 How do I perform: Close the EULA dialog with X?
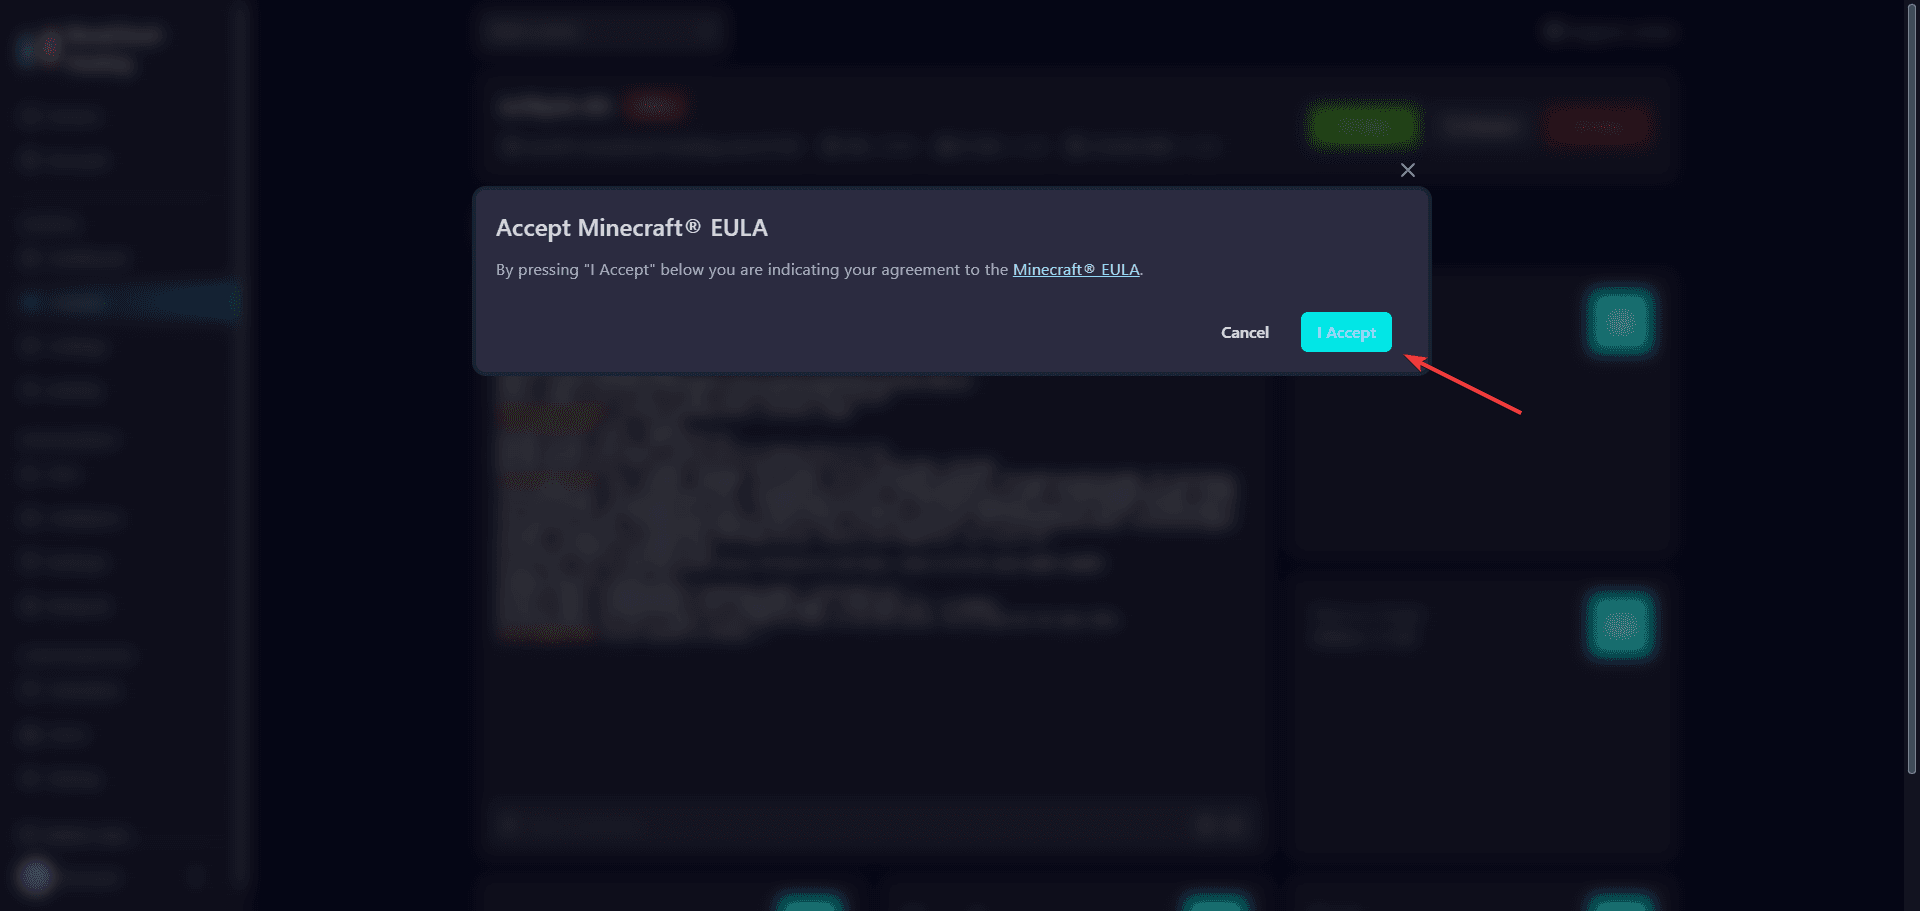[1408, 170]
